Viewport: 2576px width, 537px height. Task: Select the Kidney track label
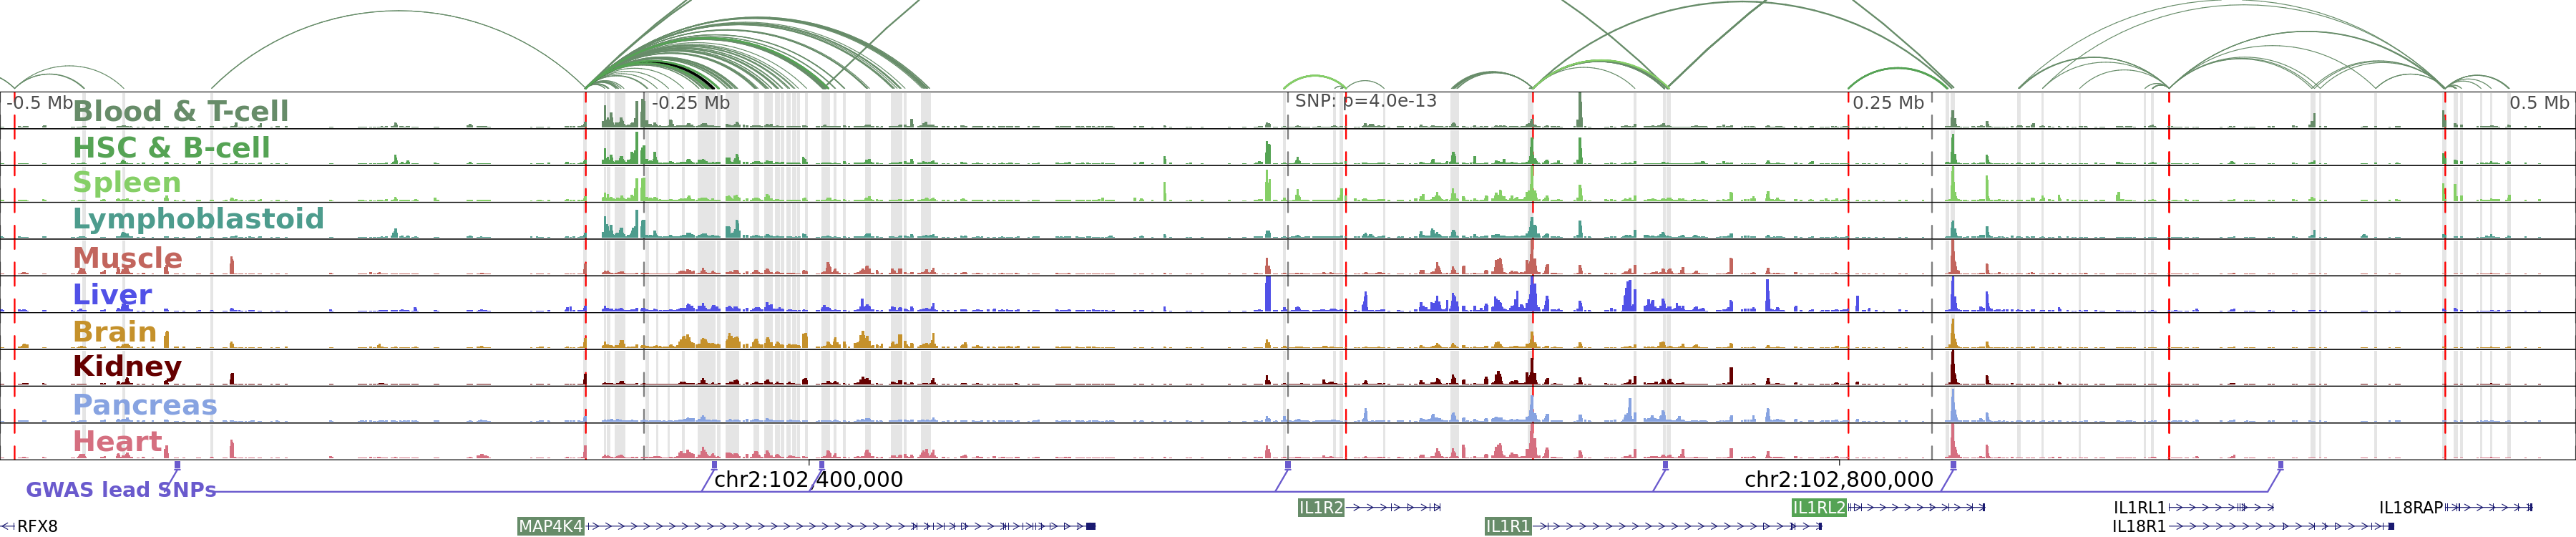[127, 366]
